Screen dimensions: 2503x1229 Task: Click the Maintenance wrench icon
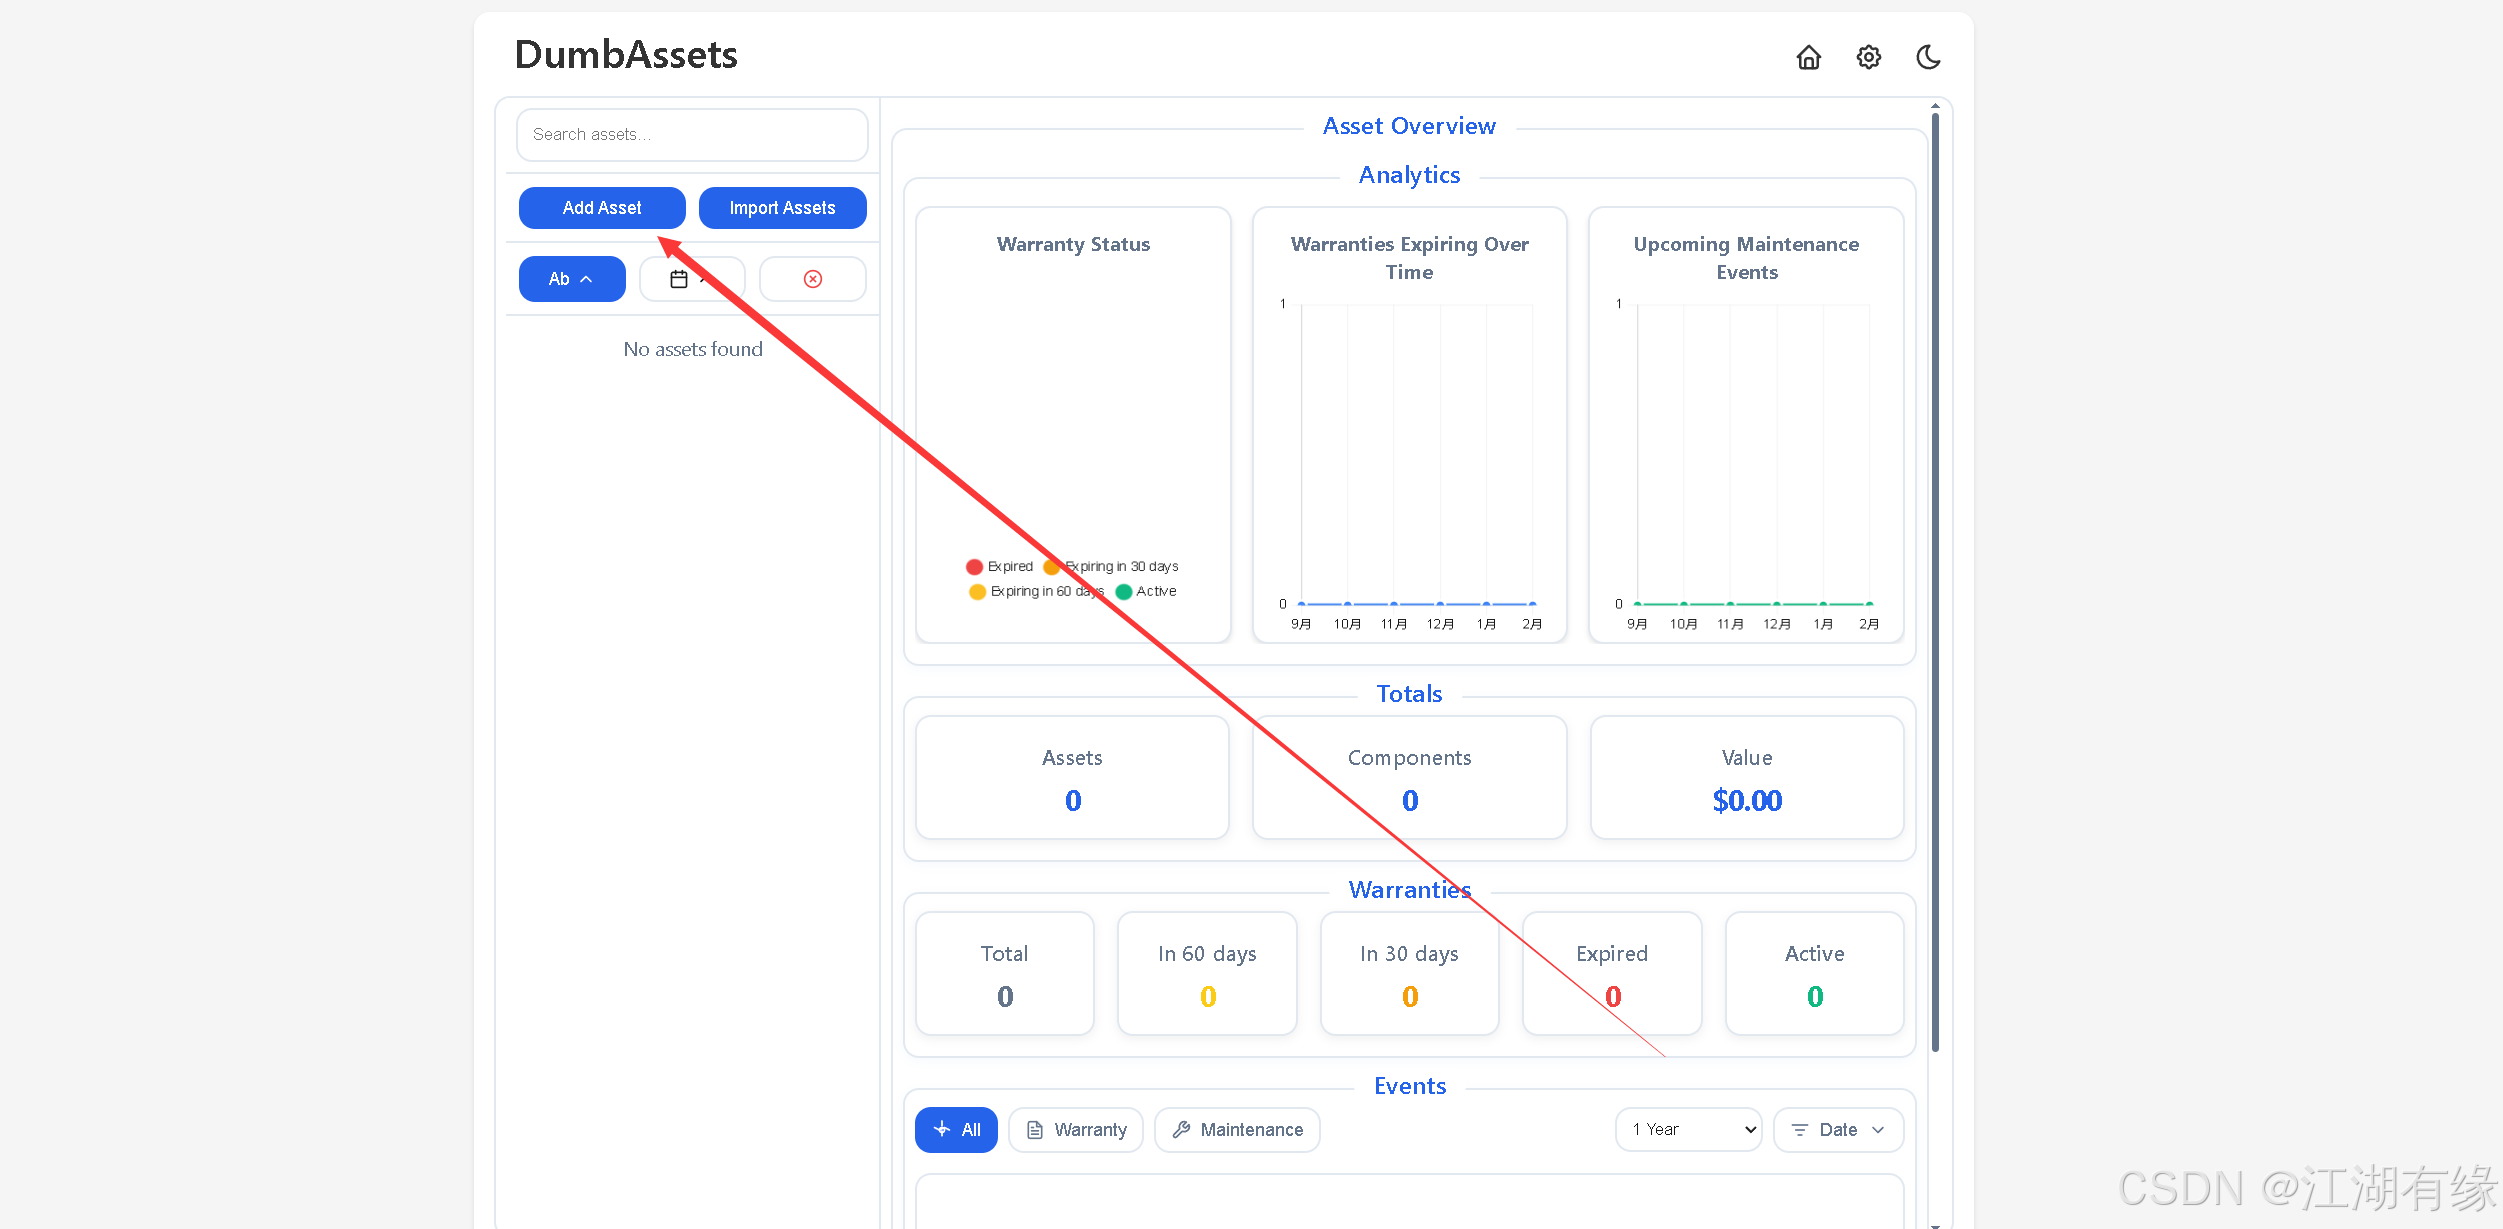pyautogui.click(x=1181, y=1129)
